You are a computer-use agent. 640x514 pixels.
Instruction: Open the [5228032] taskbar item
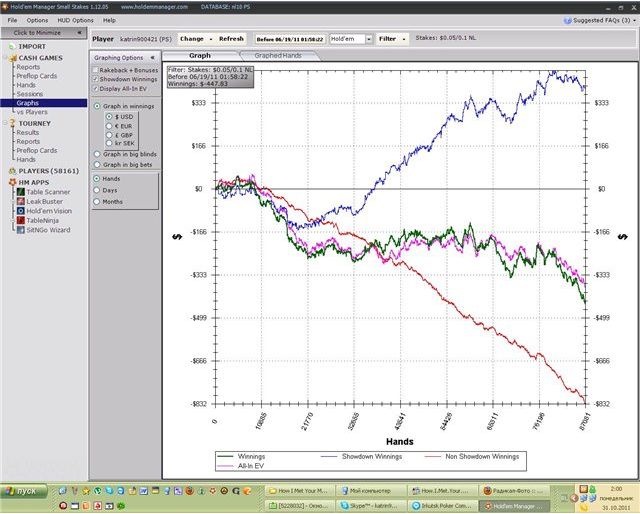click(x=299, y=506)
